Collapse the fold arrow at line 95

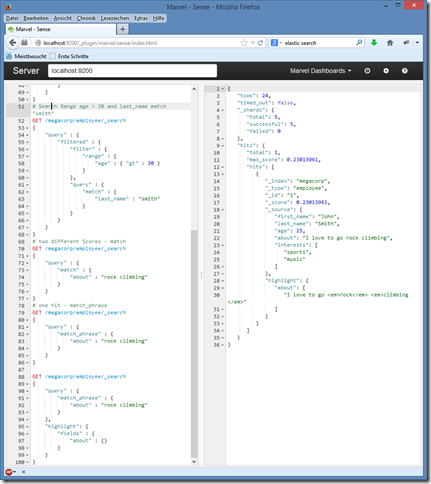pos(27,427)
